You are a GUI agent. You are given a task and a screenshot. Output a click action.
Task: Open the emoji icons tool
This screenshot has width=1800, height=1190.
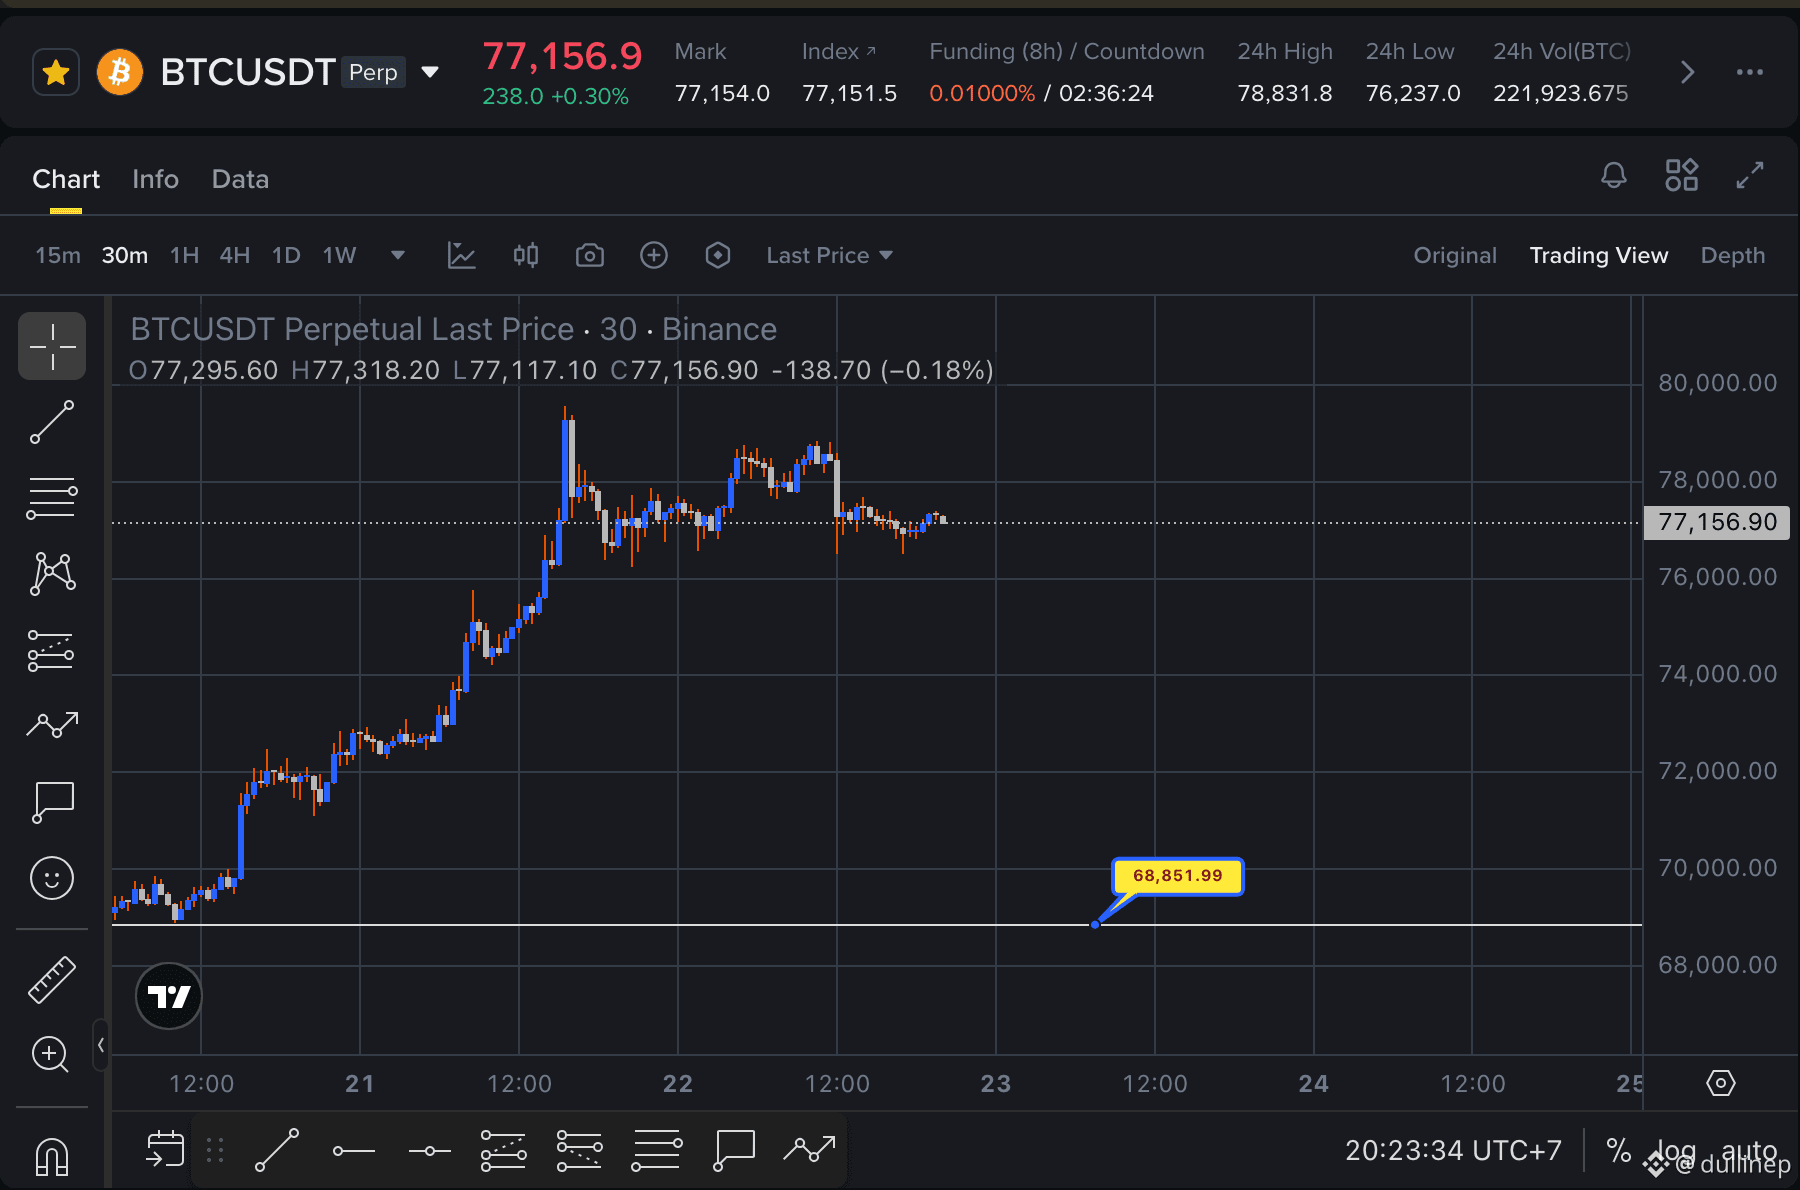click(x=52, y=878)
